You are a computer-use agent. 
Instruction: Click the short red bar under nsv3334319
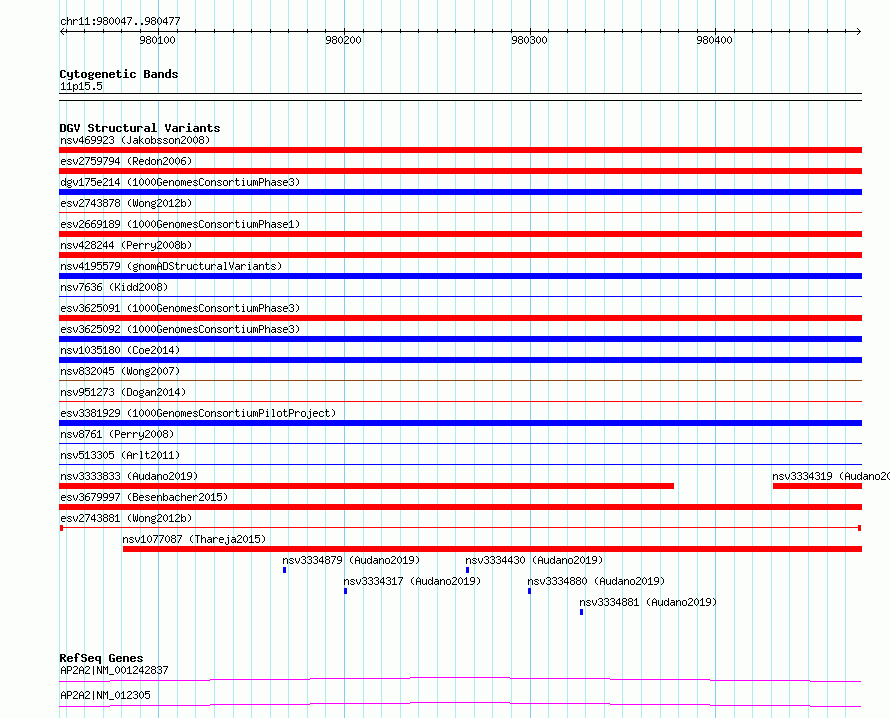tap(817, 486)
